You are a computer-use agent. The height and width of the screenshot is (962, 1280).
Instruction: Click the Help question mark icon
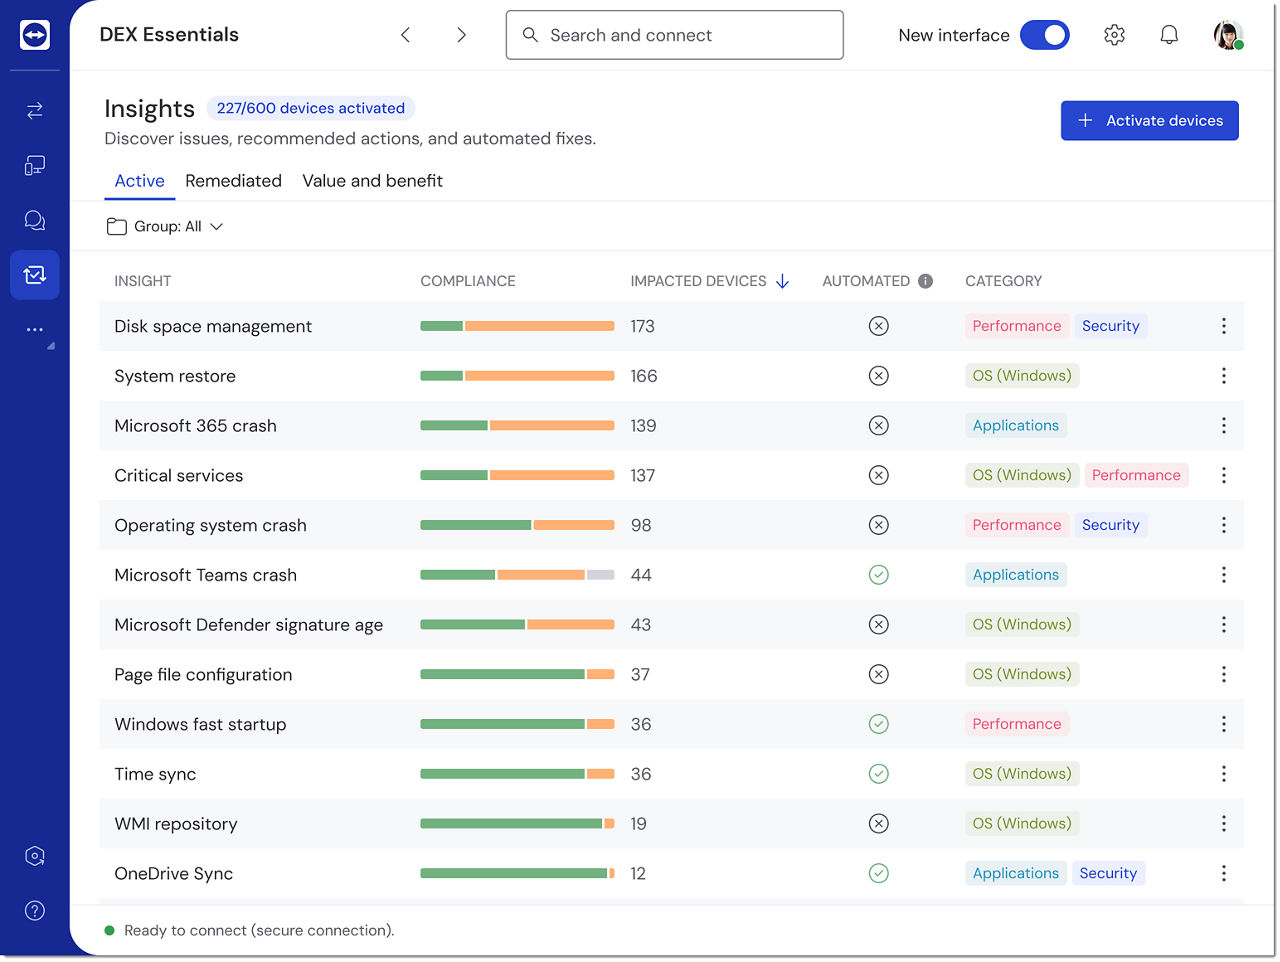point(35,910)
